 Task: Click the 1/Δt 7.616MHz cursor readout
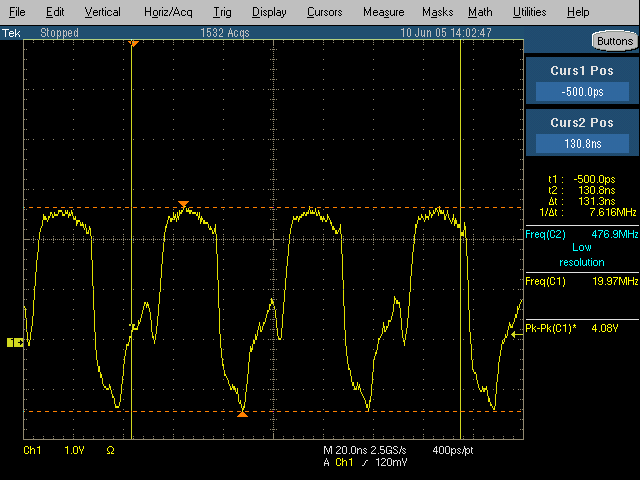pyautogui.click(x=588, y=212)
